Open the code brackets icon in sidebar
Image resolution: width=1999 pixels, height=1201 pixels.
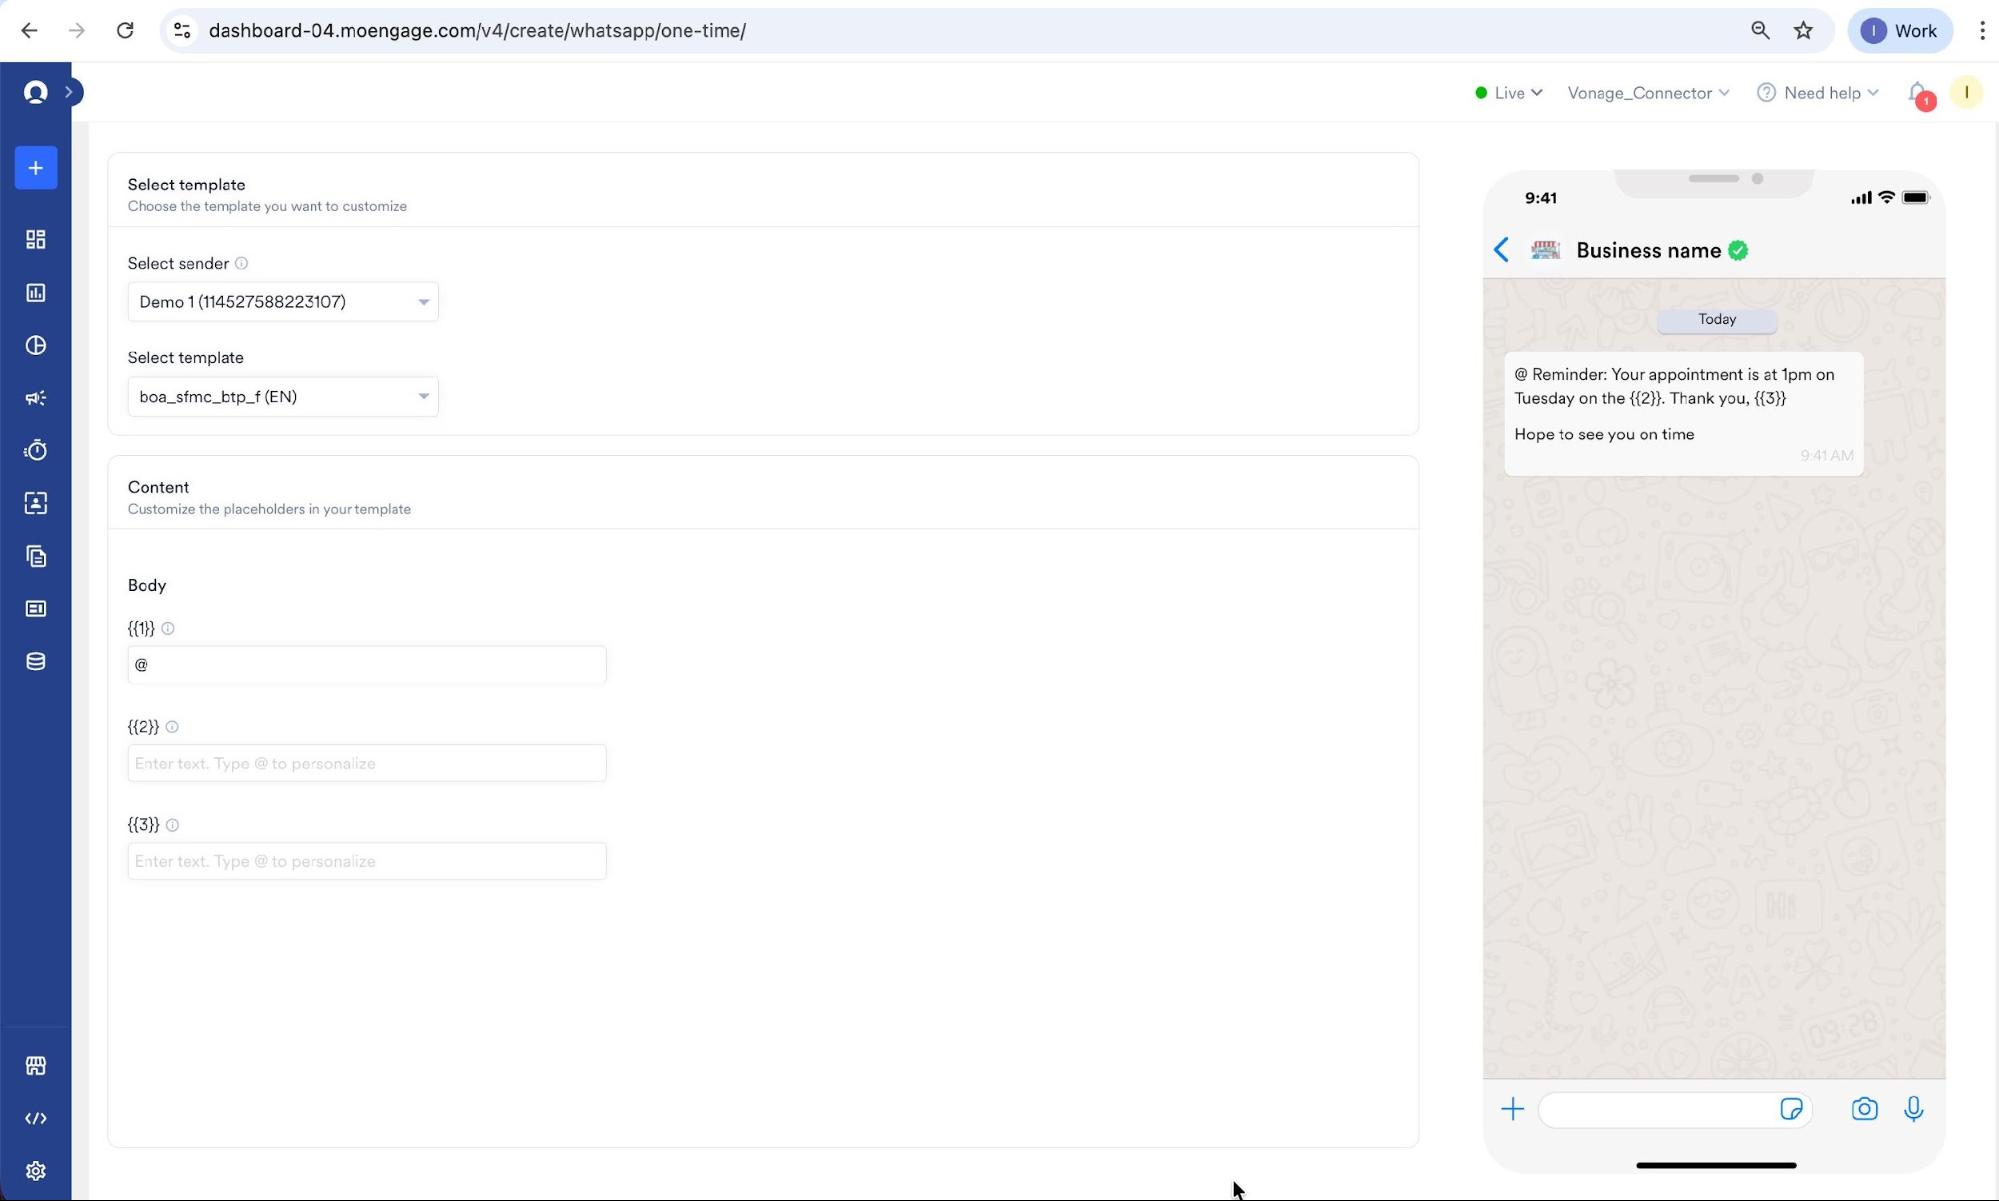click(x=36, y=1118)
